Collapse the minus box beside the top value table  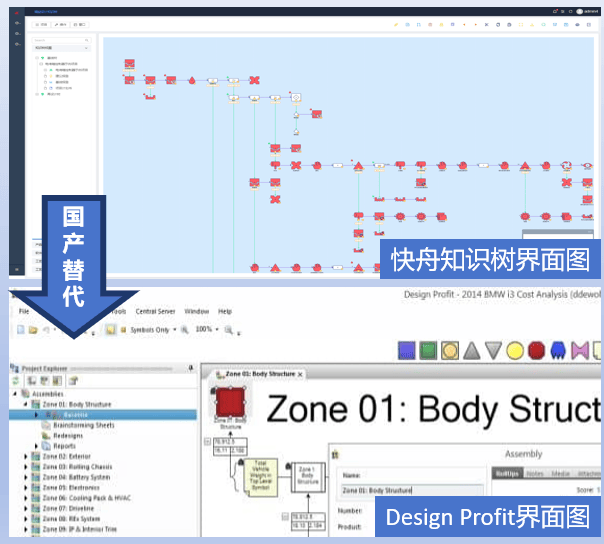click(x=207, y=442)
